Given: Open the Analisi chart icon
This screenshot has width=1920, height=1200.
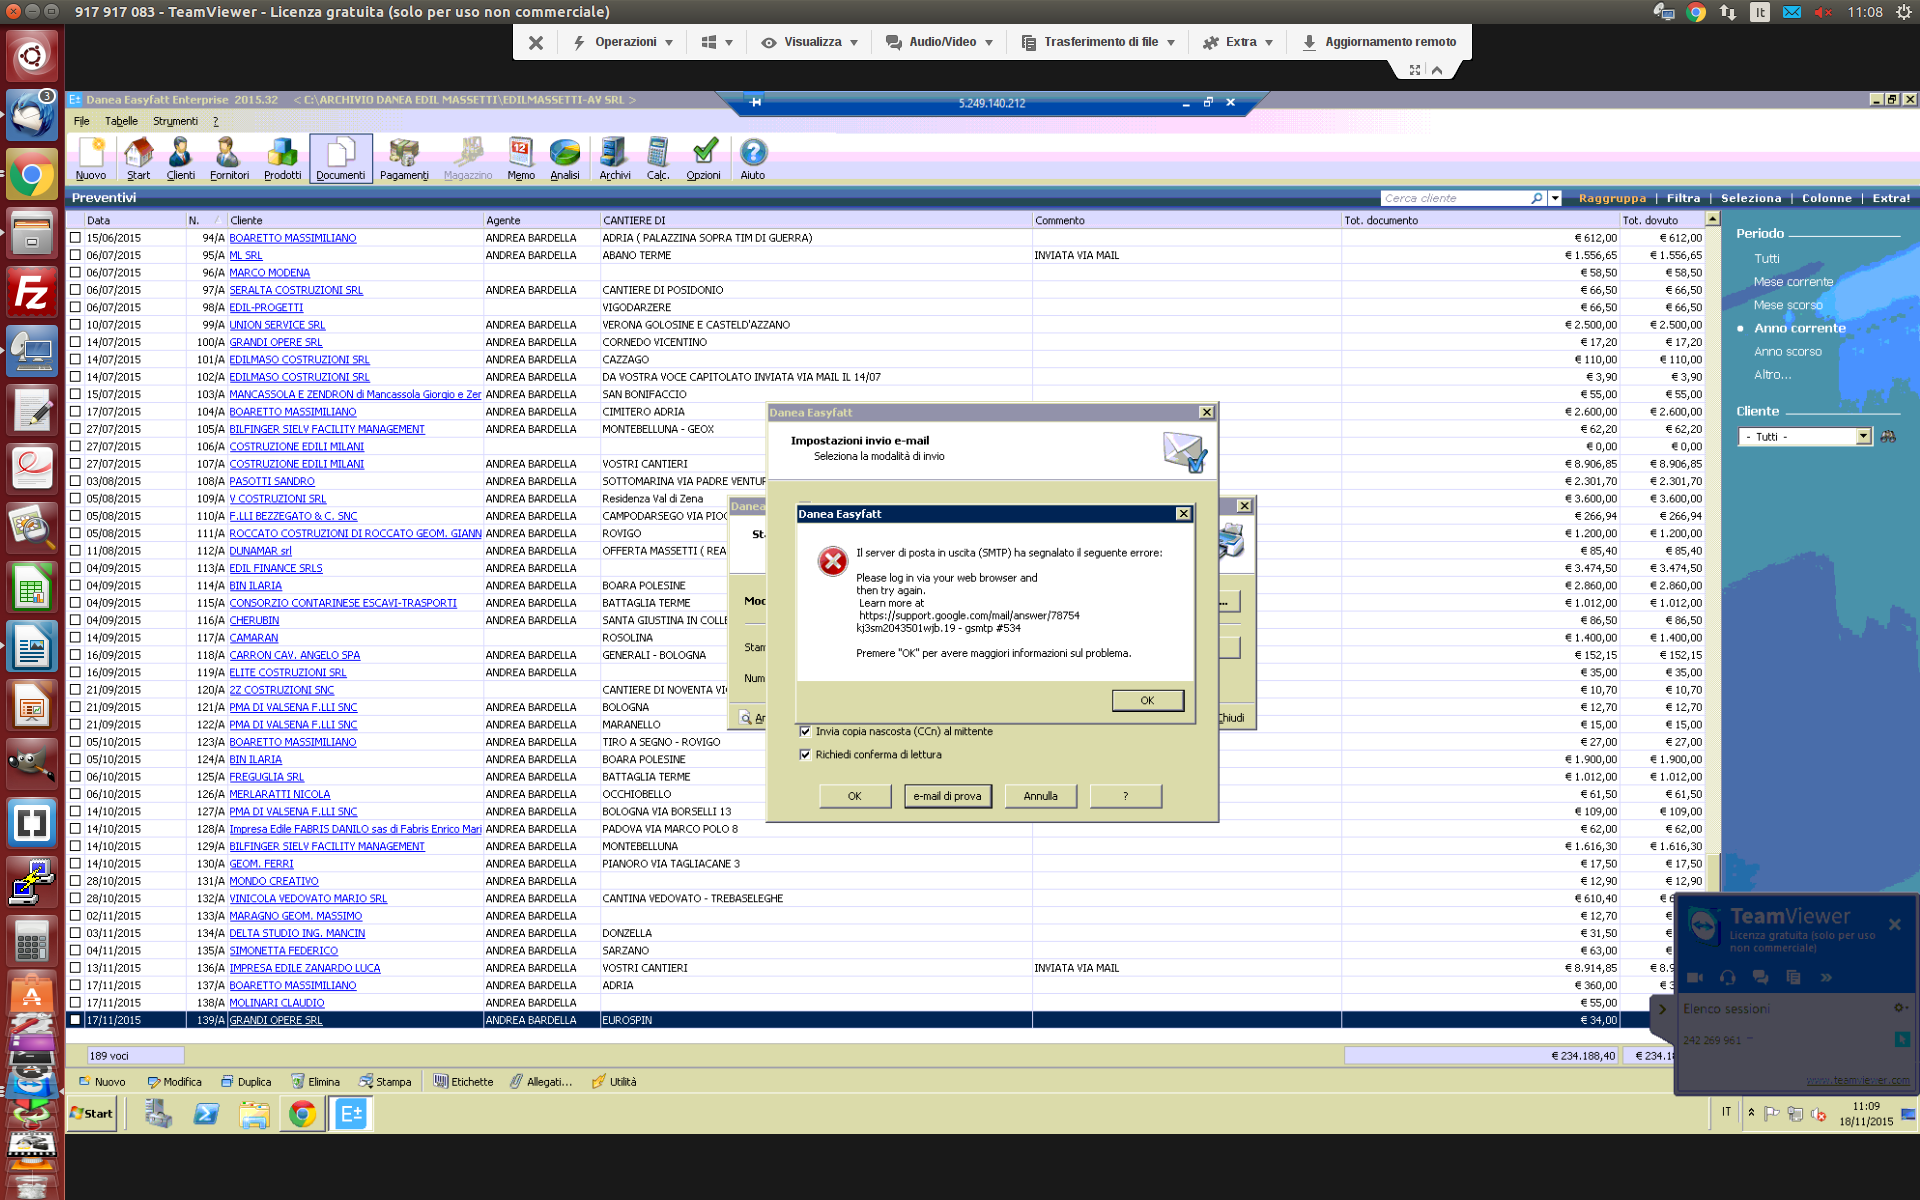Looking at the screenshot, I should (565, 159).
